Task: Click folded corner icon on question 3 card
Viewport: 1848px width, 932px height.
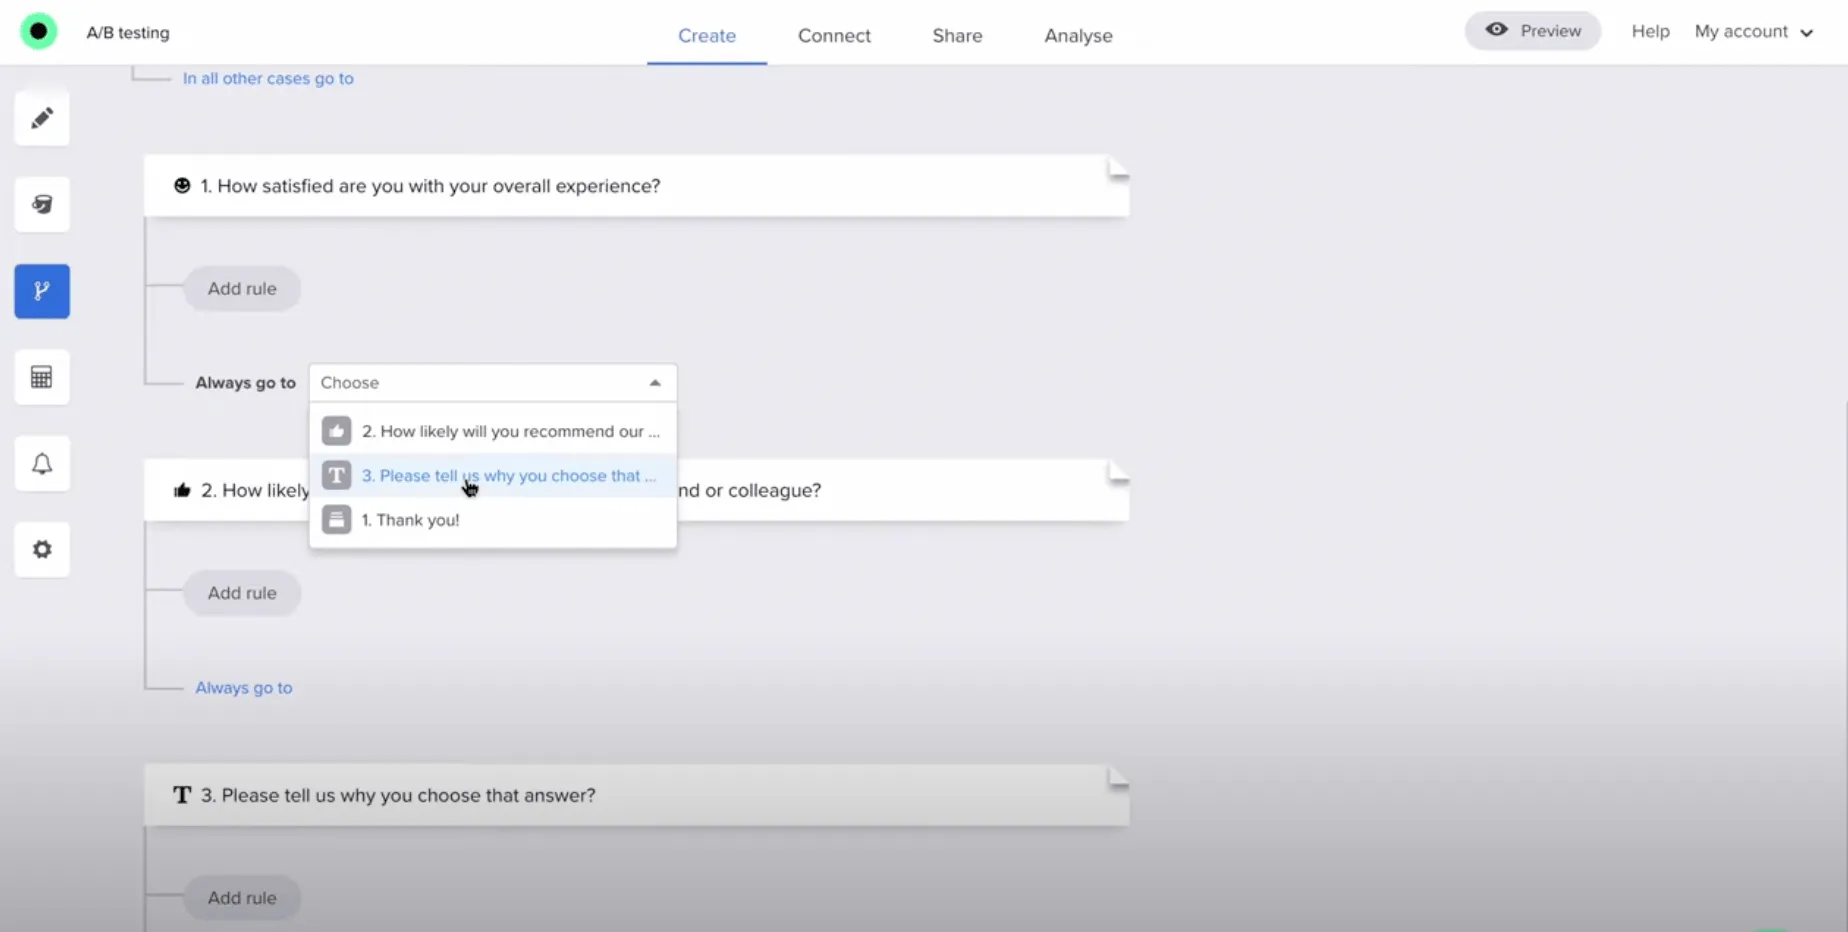Action: [1117, 778]
